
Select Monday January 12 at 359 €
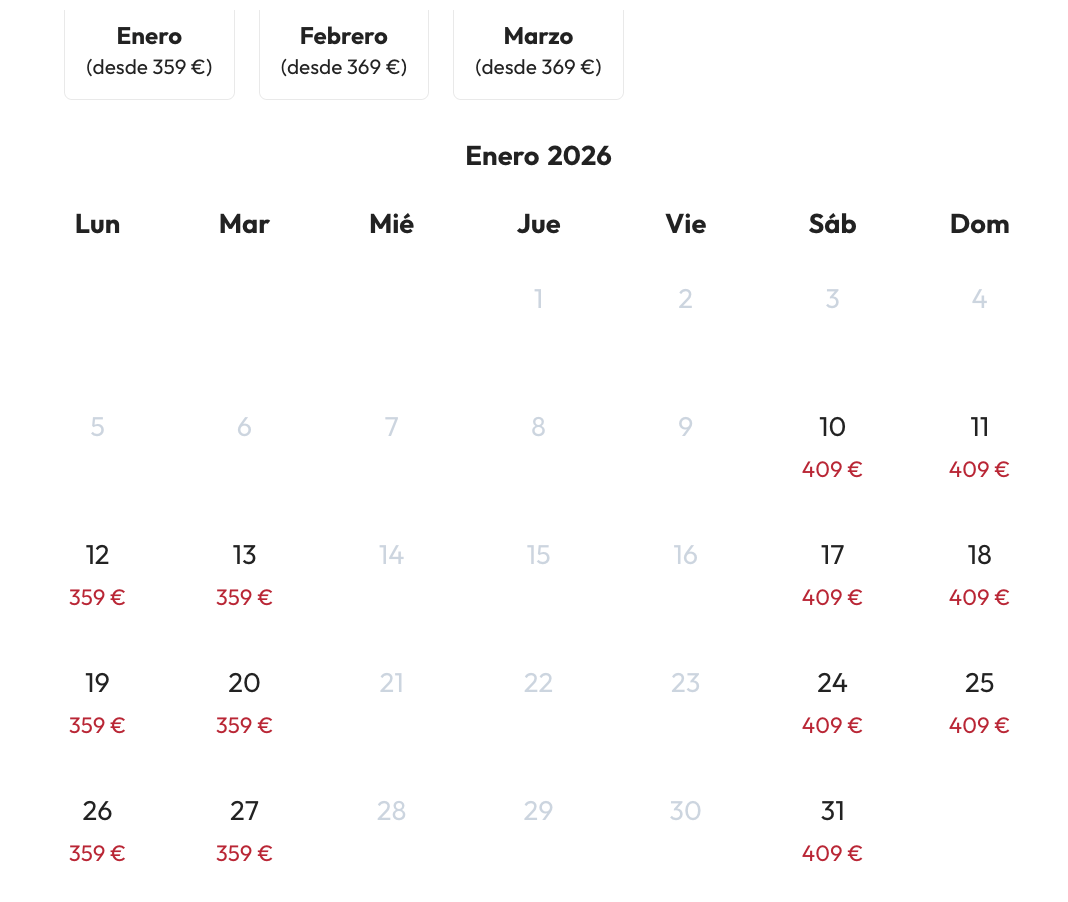point(97,574)
